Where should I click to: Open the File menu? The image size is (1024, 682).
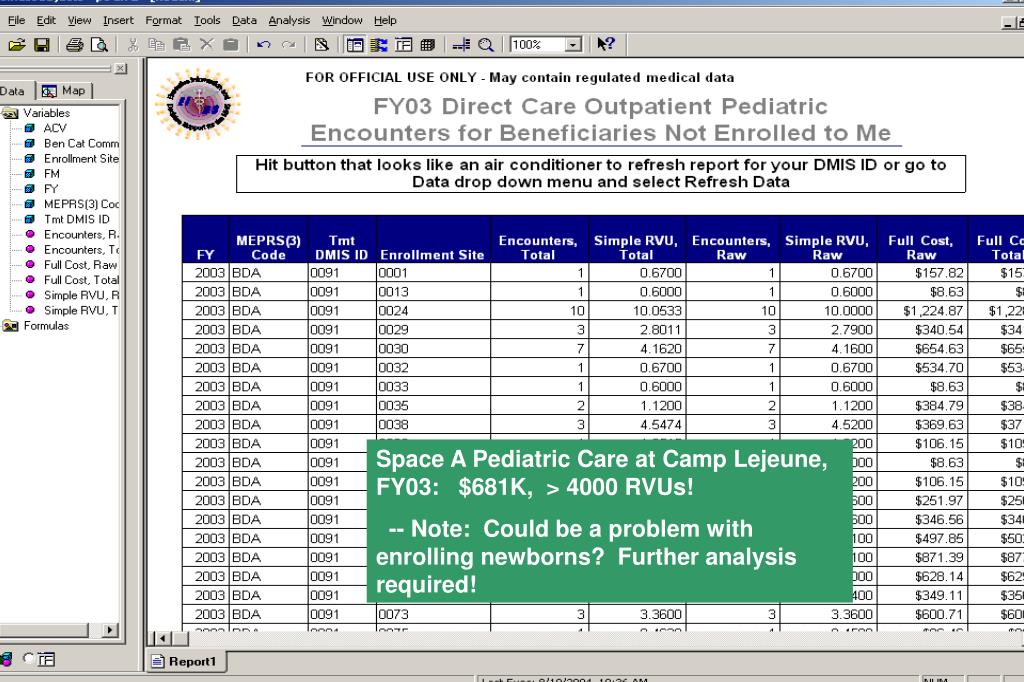(16, 20)
